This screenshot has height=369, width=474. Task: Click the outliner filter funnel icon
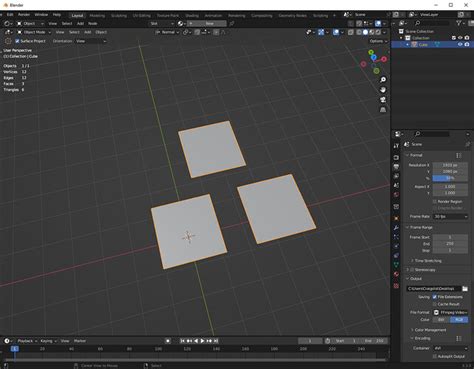click(x=459, y=23)
